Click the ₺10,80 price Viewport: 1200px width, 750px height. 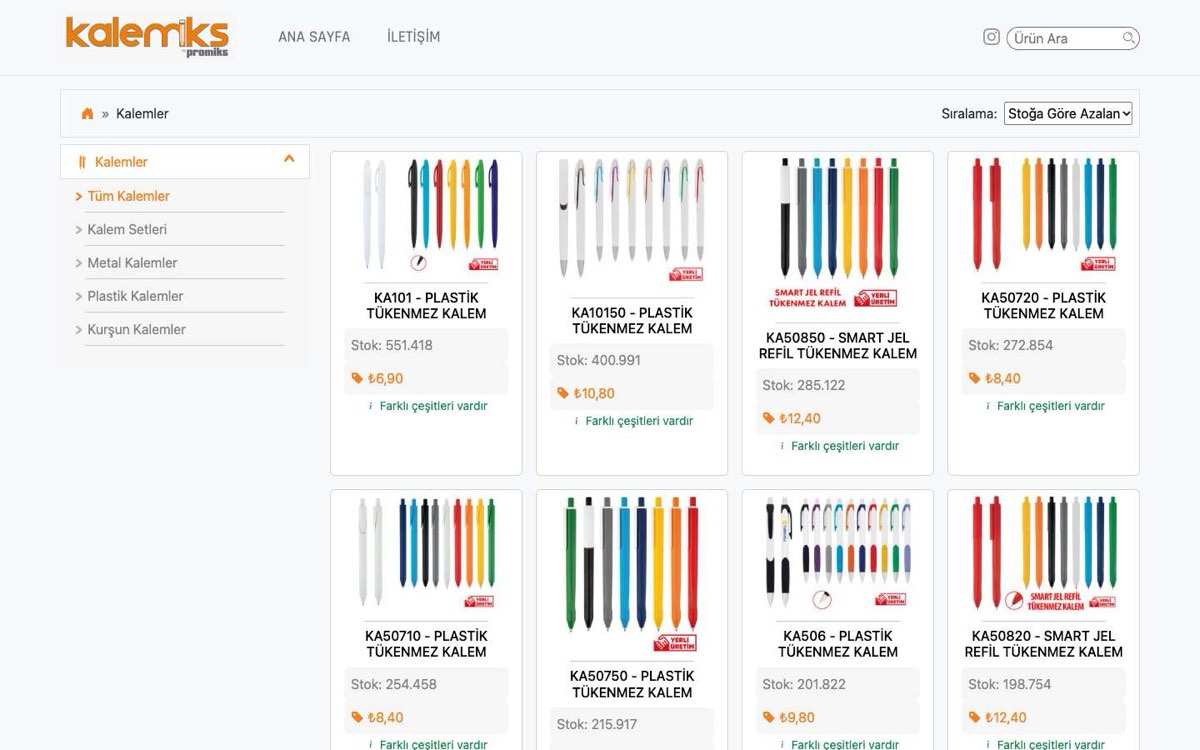point(594,394)
